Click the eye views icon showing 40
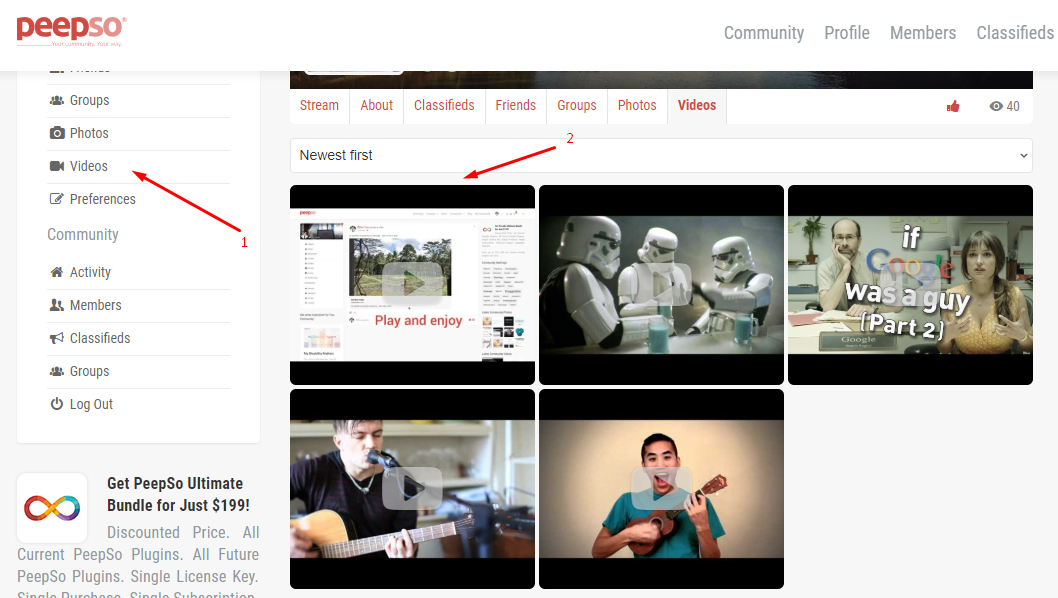This screenshot has height=598, width=1058. point(996,106)
